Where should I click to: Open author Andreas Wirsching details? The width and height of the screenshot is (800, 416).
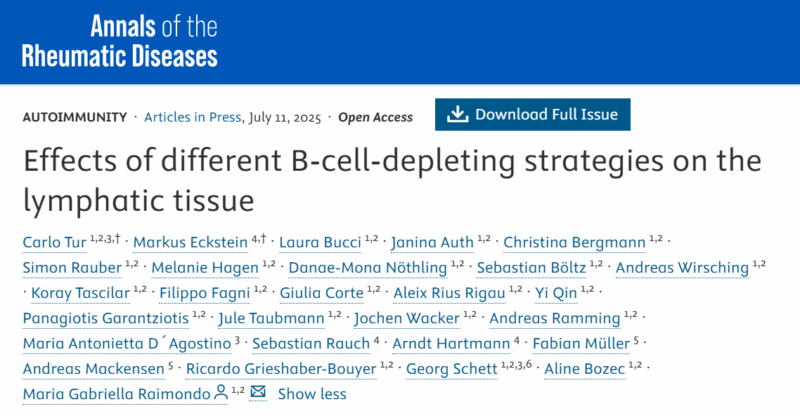[x=682, y=267]
